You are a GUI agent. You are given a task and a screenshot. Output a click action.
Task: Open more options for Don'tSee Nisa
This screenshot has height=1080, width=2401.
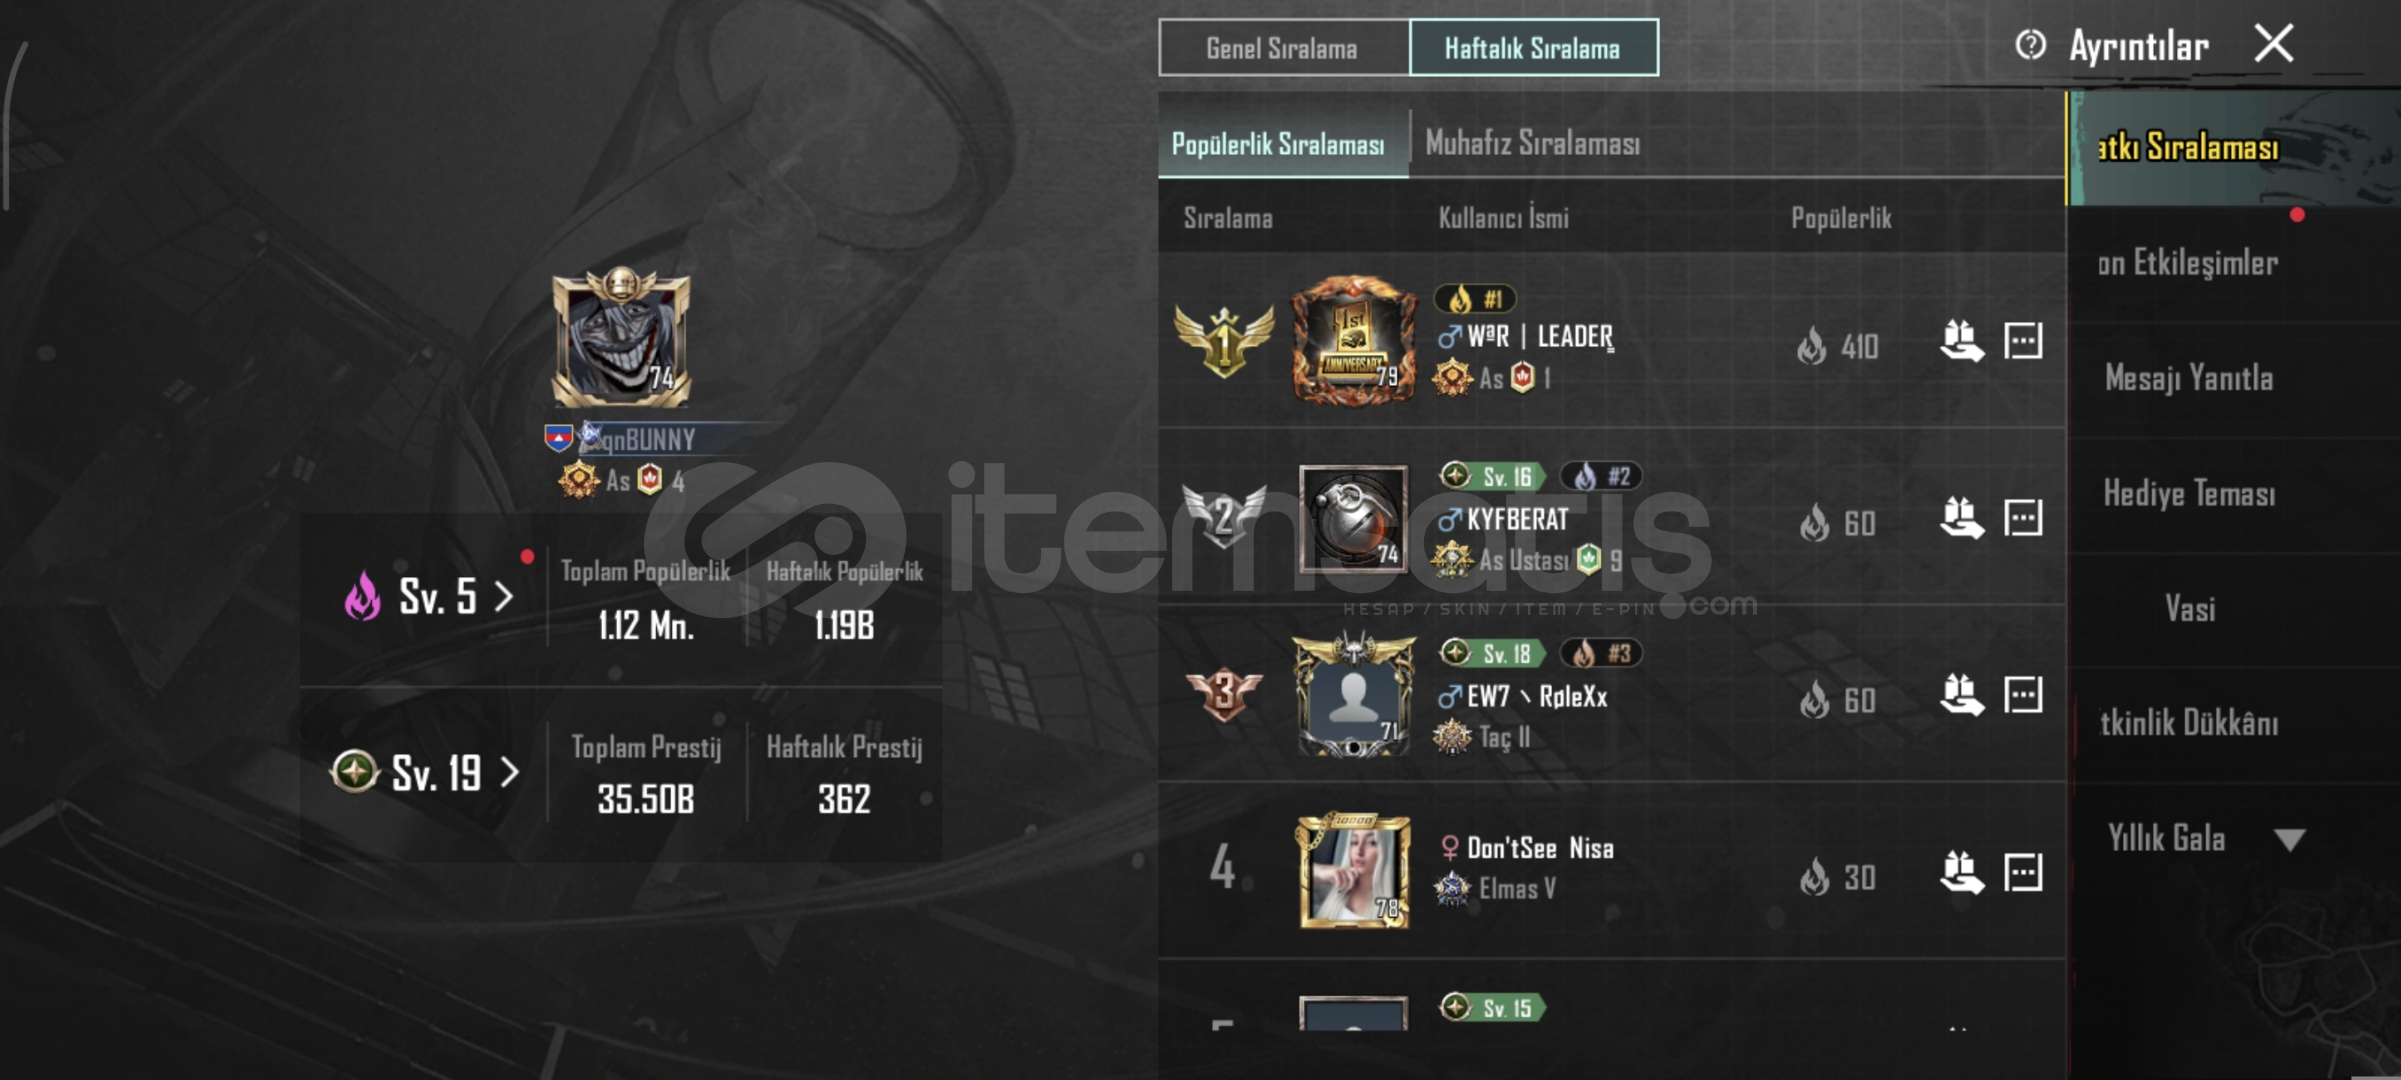click(x=2023, y=873)
